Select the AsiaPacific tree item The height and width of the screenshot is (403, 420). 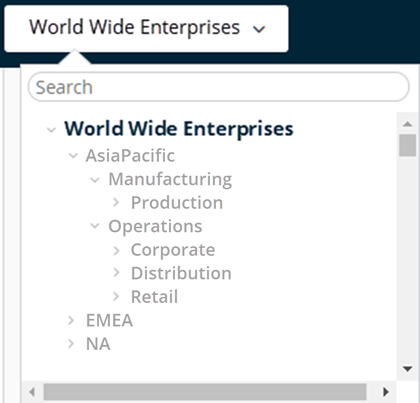130,156
